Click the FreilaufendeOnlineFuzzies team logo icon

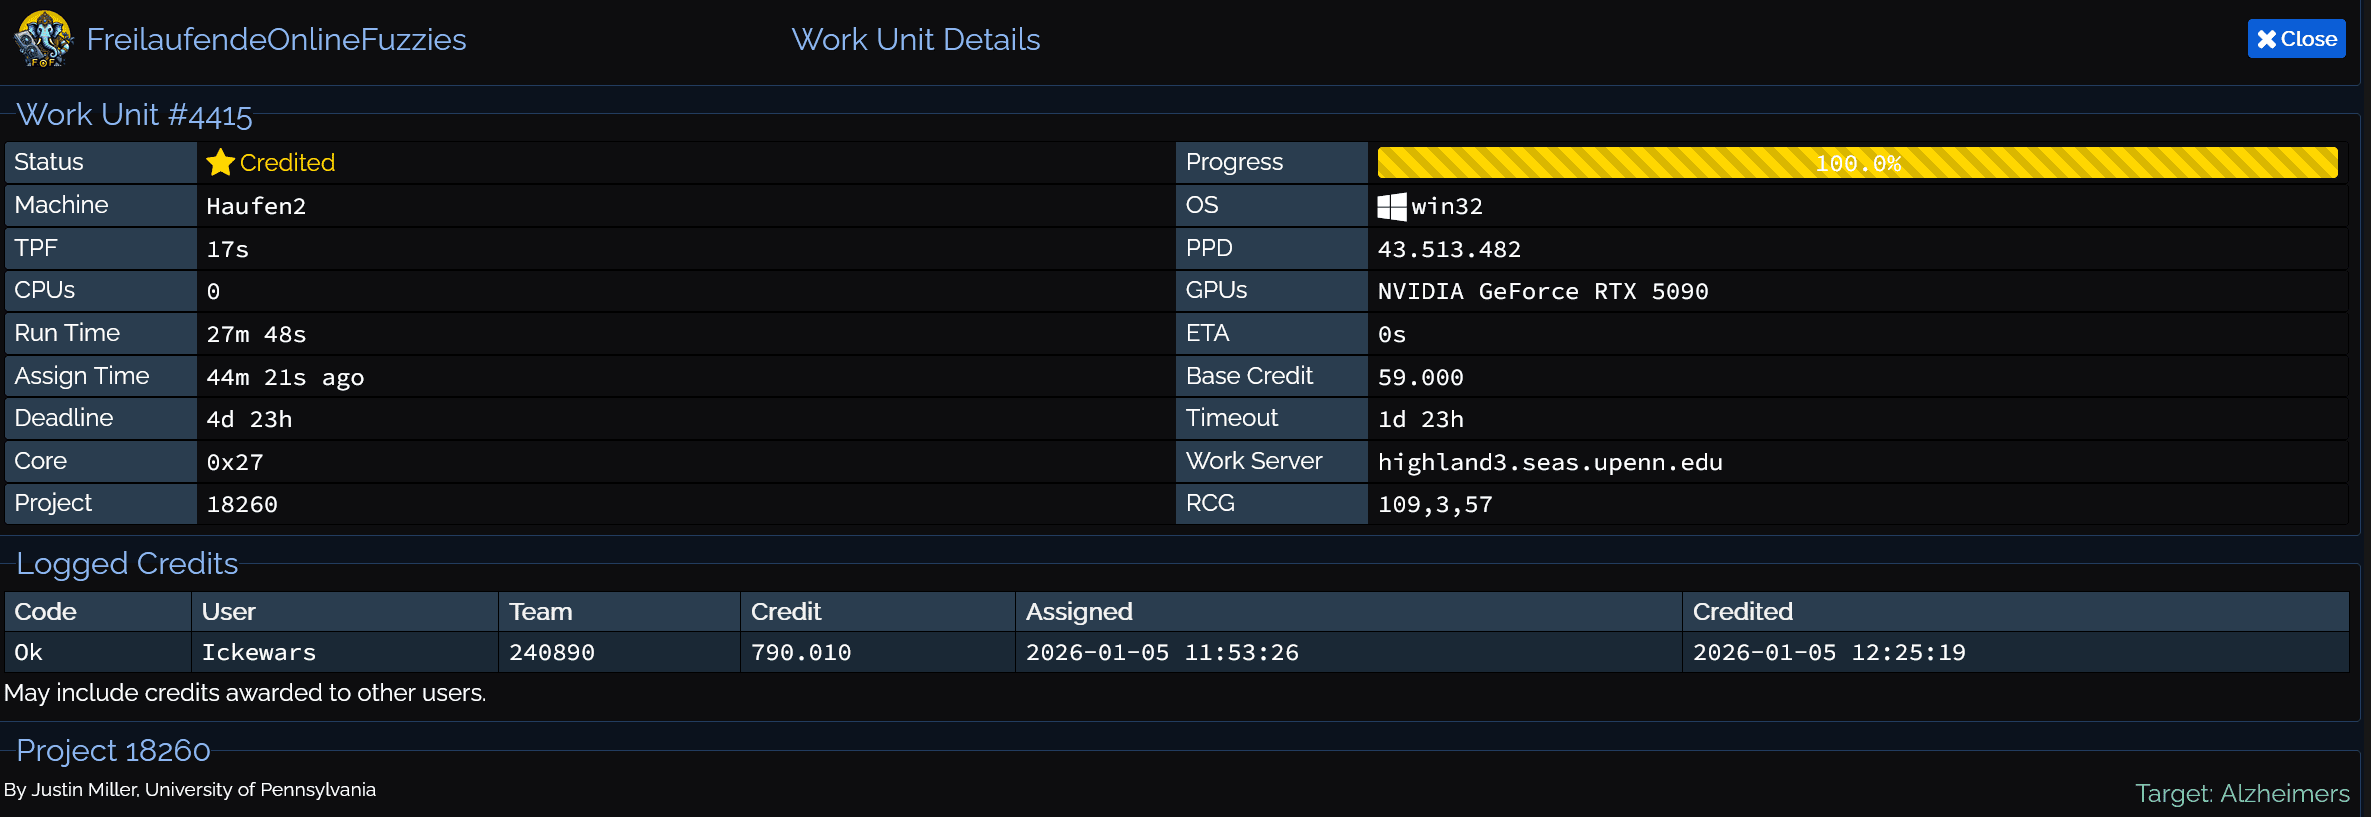(43, 39)
